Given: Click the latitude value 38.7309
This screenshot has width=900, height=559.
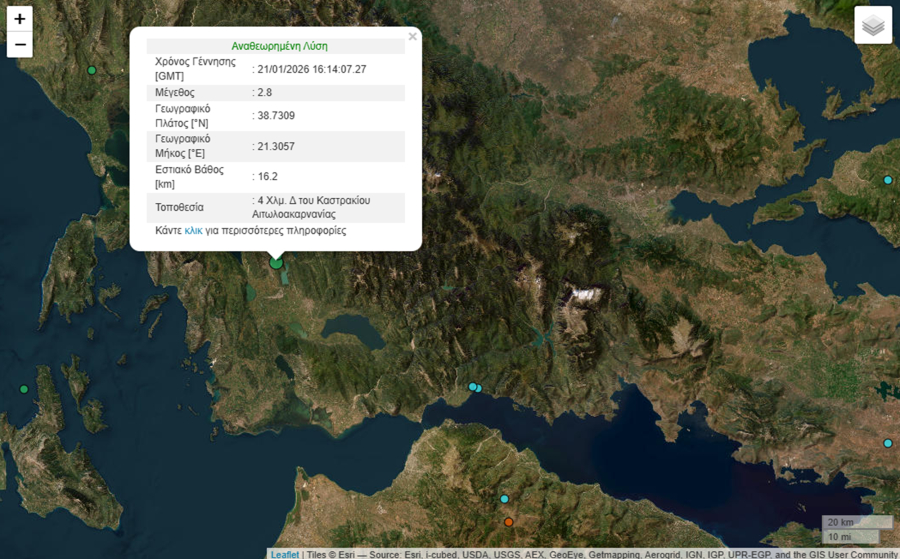Looking at the screenshot, I should tap(275, 115).
